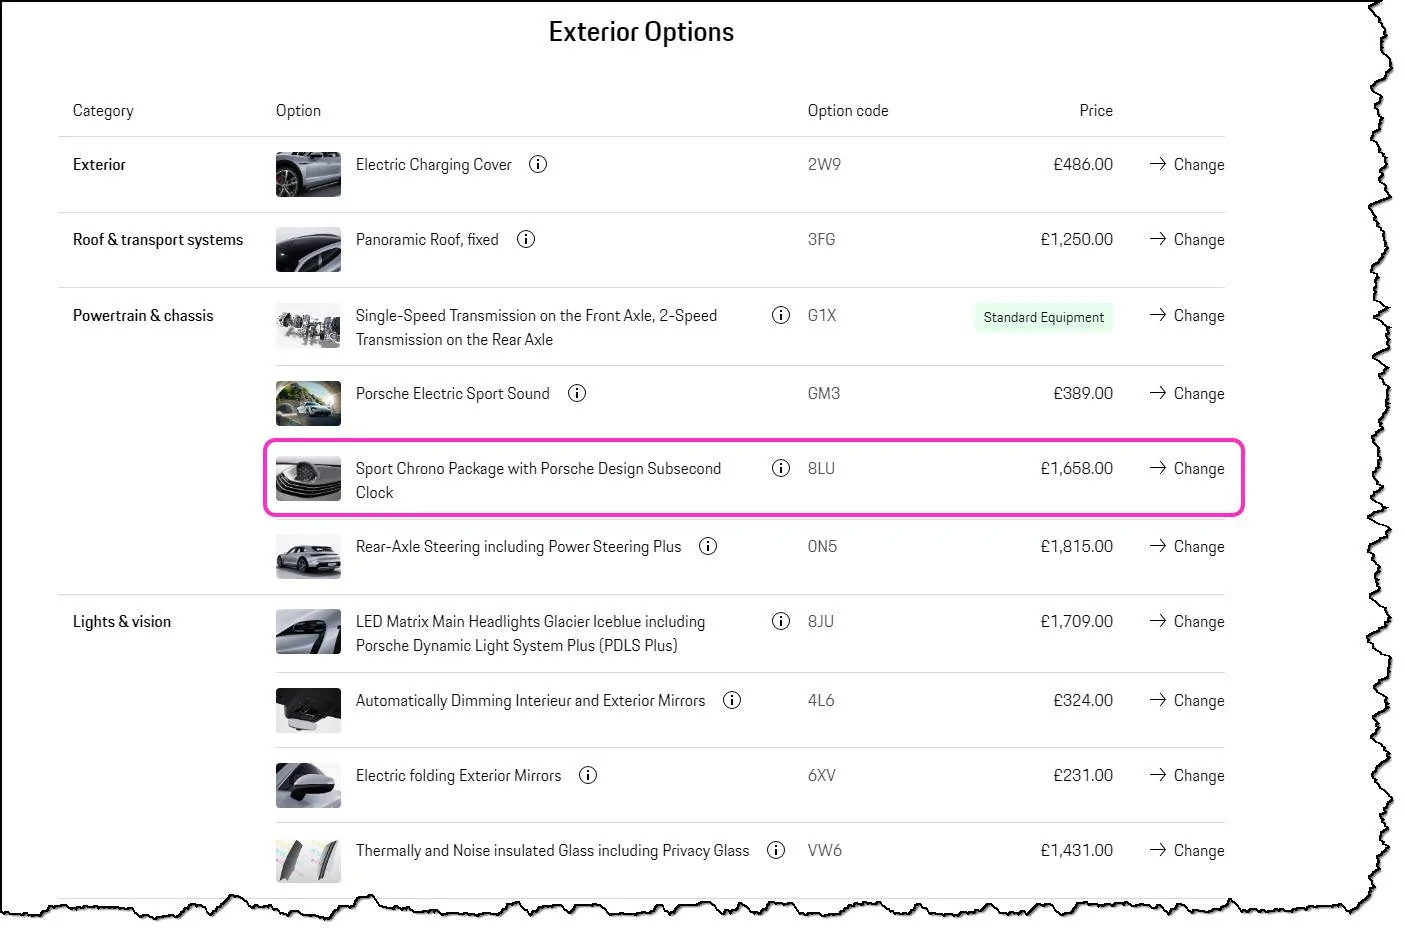Open info for LED Matrix Main Headlights

tap(781, 621)
